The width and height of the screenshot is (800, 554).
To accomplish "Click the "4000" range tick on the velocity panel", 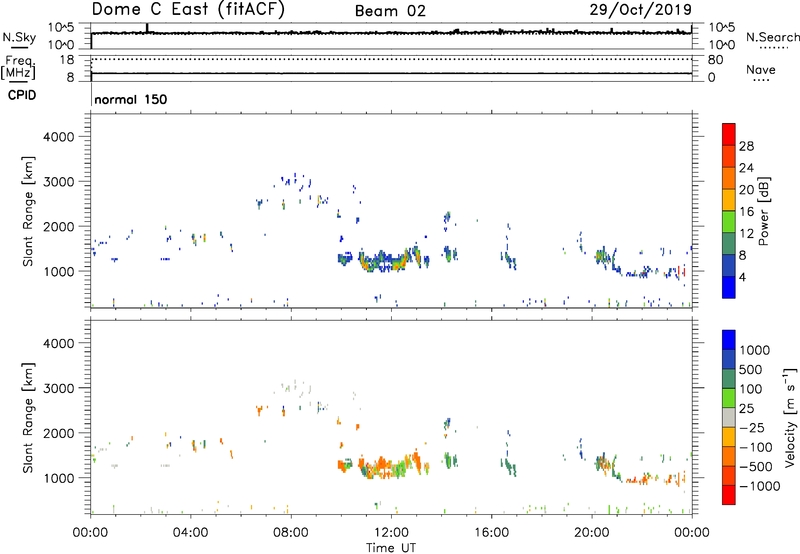I will click(x=59, y=343).
